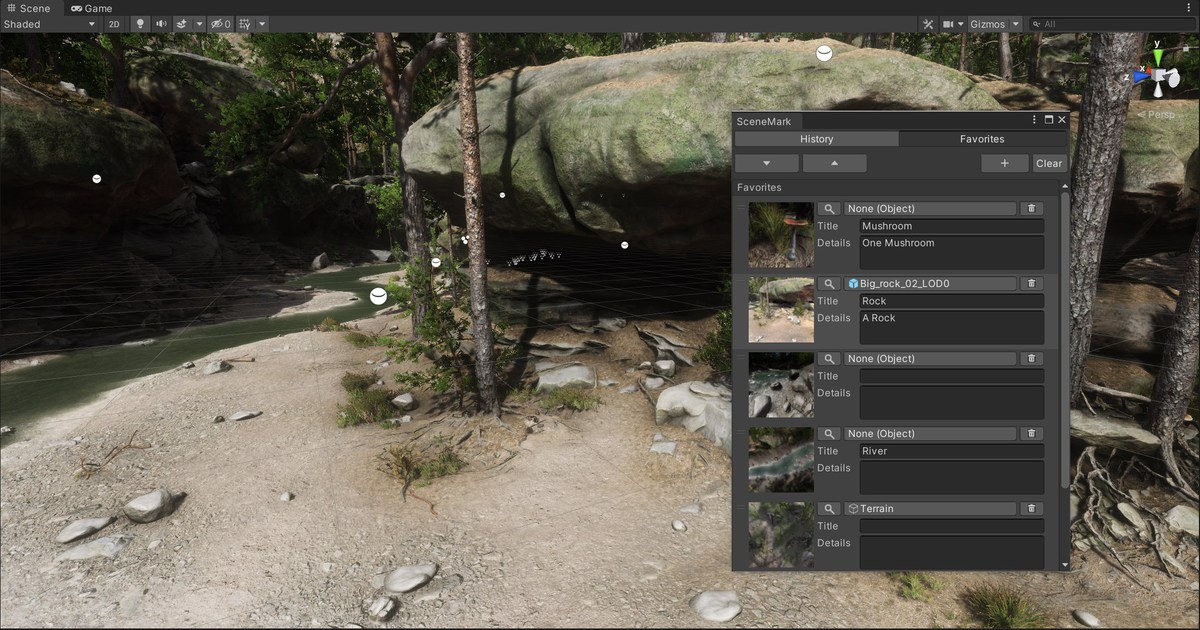Toggle scene lighting with the lightbulb icon
Image resolution: width=1200 pixels, height=630 pixels.
point(140,23)
